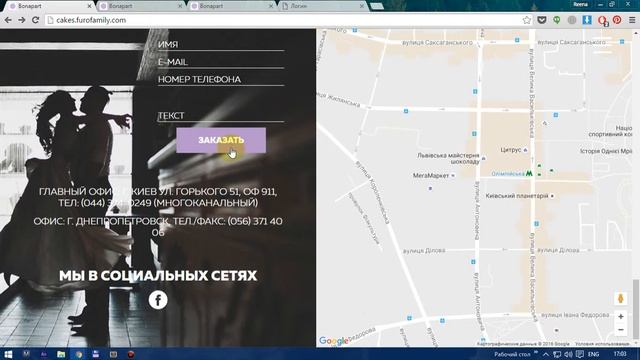Open the Facebook social link icon
Screen dimensions: 640x360
tap(158, 300)
